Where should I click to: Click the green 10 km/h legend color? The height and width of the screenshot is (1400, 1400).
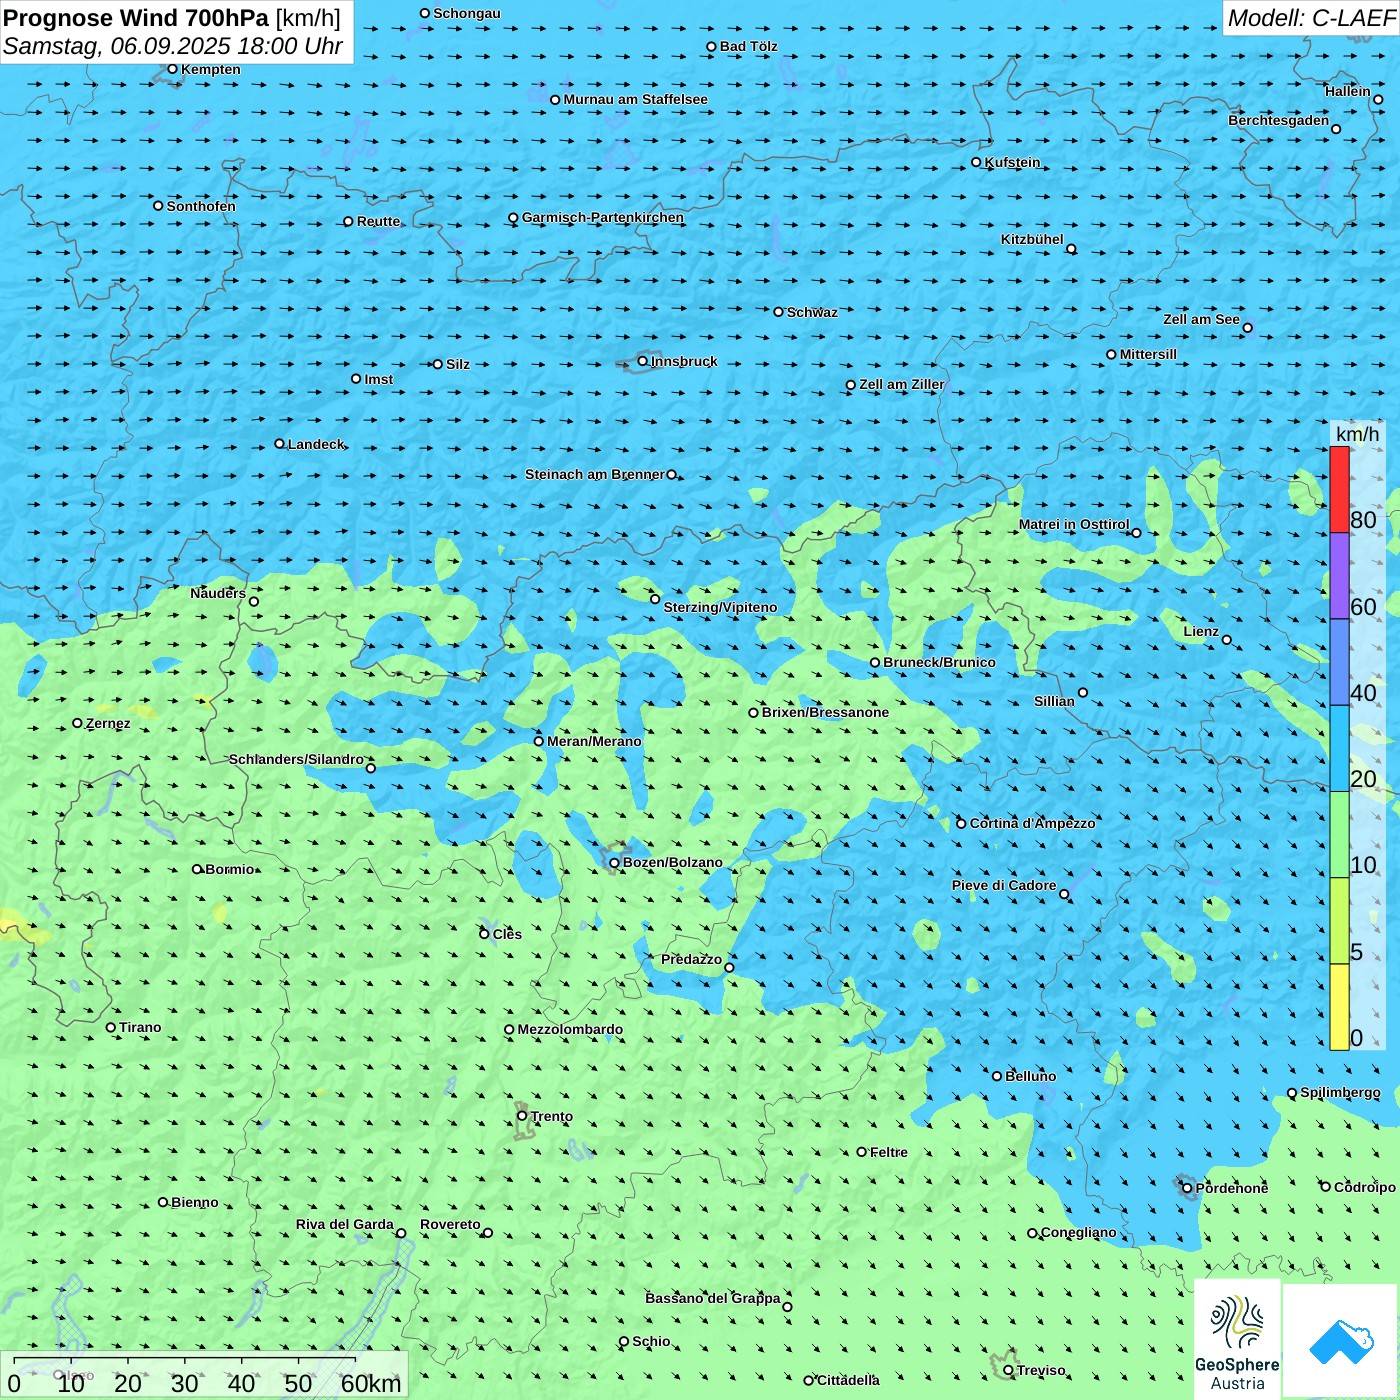[1339, 835]
